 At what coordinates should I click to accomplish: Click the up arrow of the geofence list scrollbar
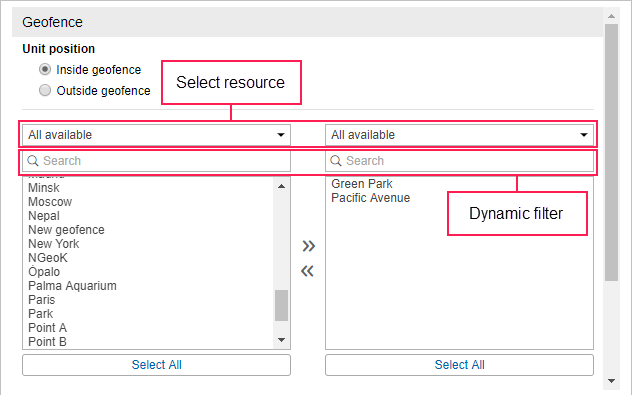pos(281,186)
